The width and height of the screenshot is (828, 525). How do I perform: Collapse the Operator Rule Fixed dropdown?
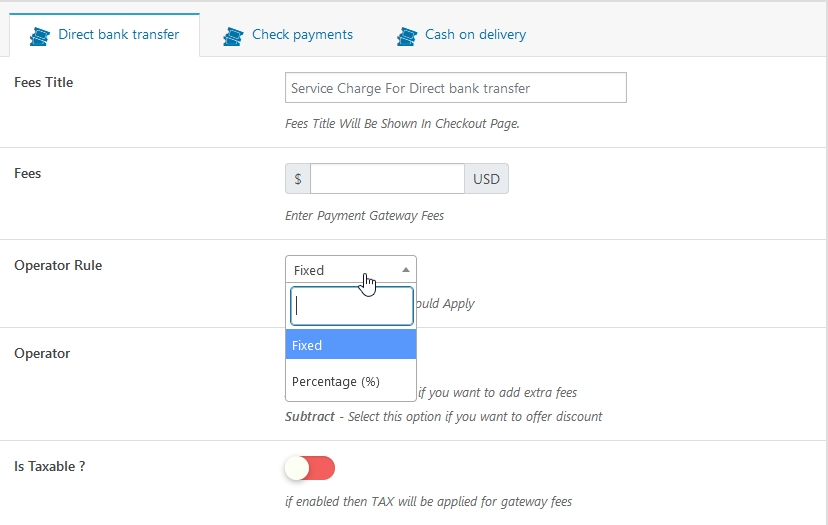340,270
